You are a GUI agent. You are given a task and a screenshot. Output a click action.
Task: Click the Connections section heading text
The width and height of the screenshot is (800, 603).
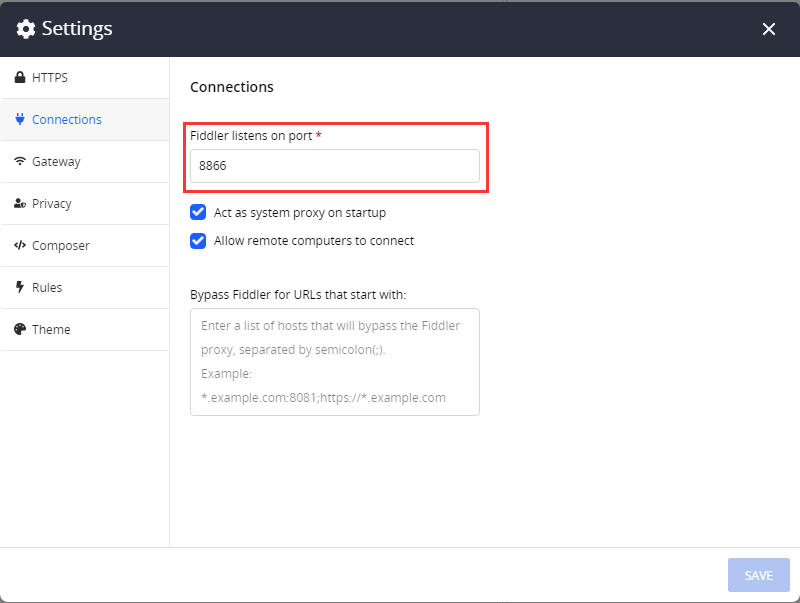tap(232, 87)
